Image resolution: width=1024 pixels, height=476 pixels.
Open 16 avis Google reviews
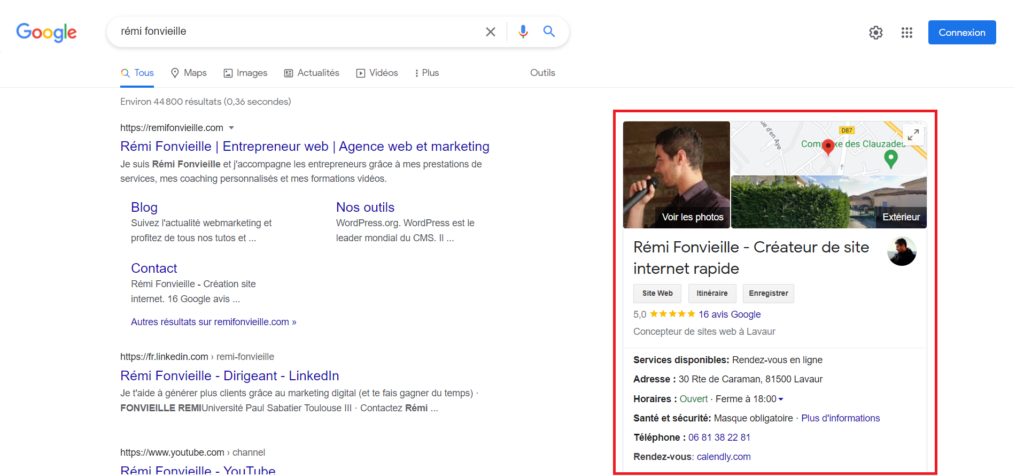point(729,314)
